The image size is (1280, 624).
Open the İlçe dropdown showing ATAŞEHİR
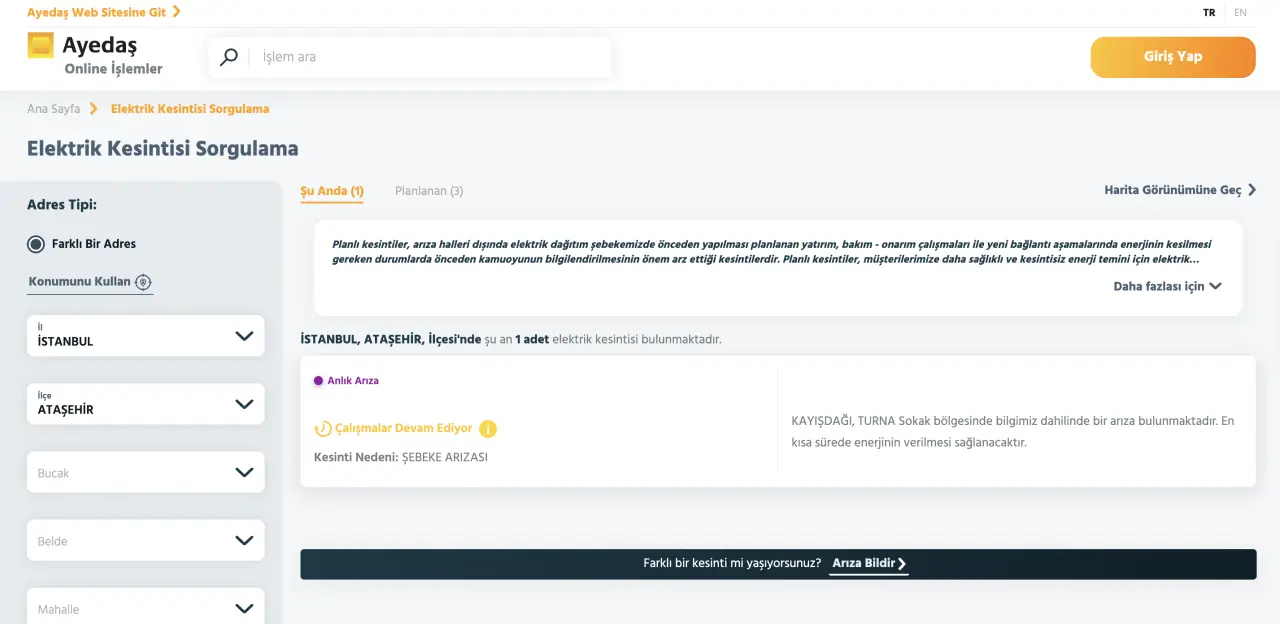coord(146,404)
